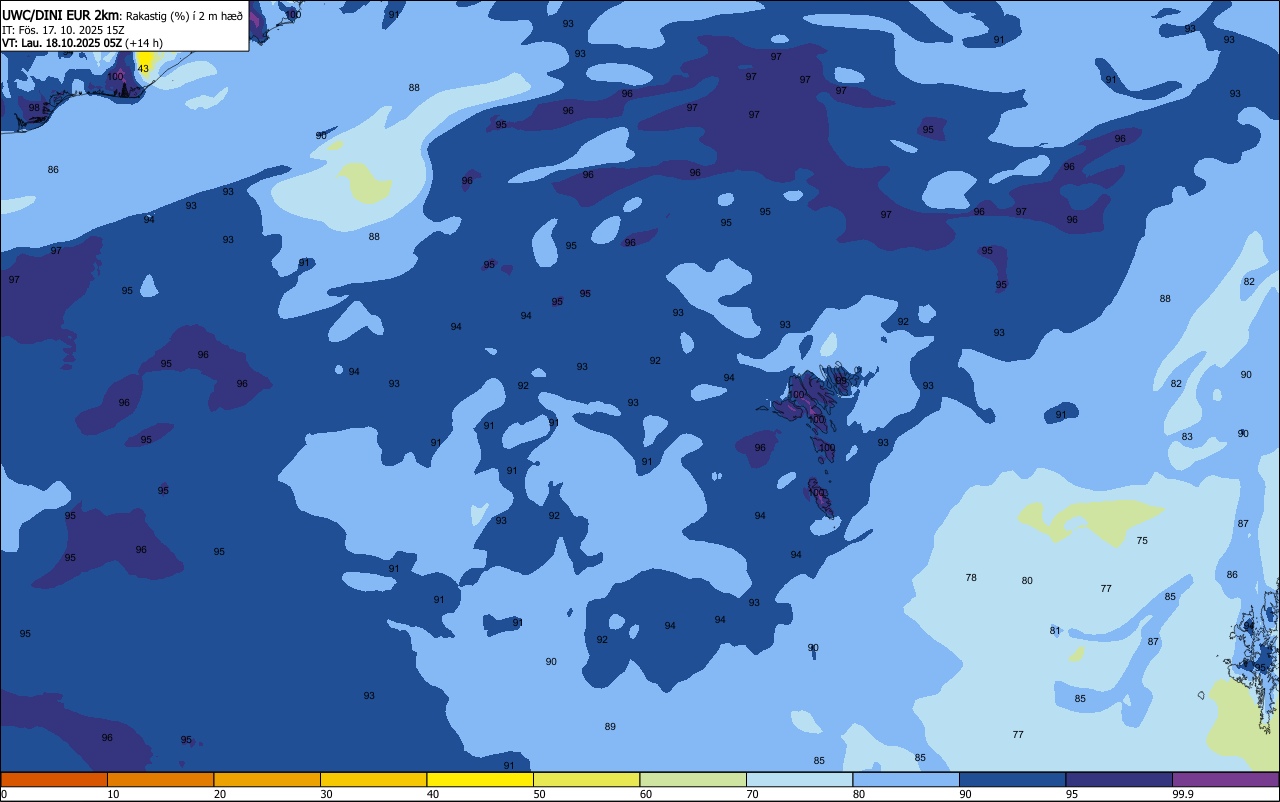Select the "40" legend tick label
Image resolution: width=1280 pixels, height=802 pixels.
[x=433, y=794]
